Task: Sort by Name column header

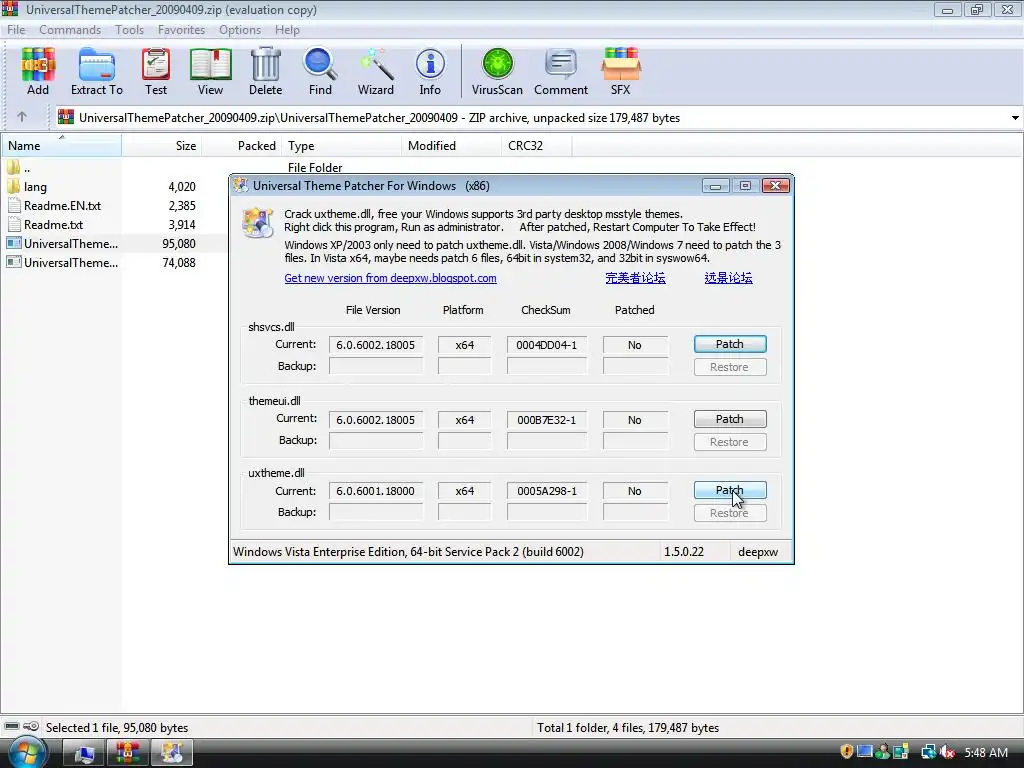Action: [x=61, y=146]
